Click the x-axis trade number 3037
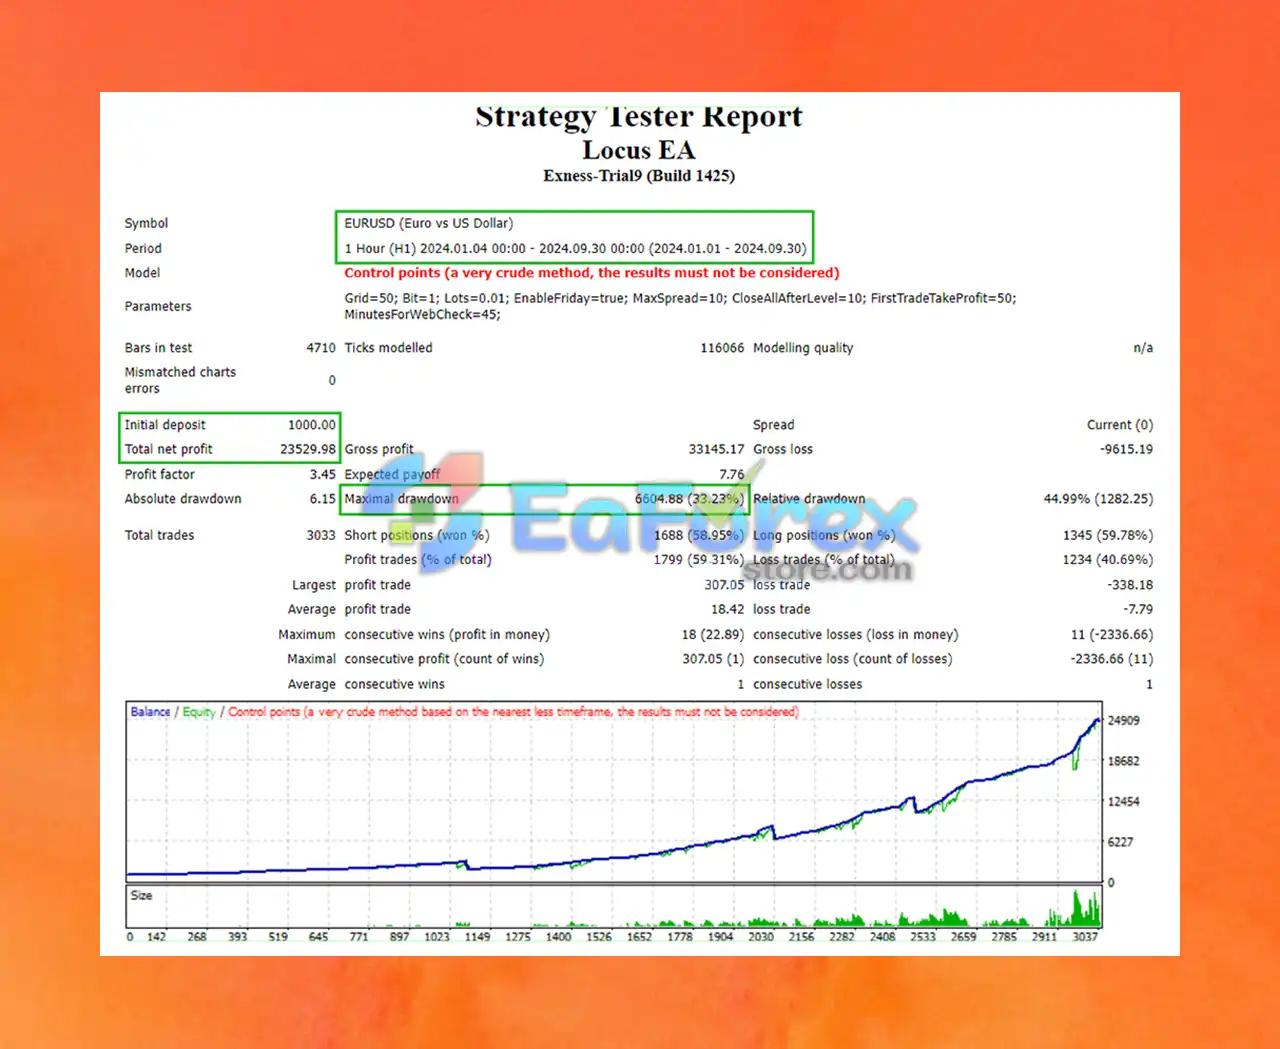Screen dimensions: 1280x1049 [x=1085, y=937]
